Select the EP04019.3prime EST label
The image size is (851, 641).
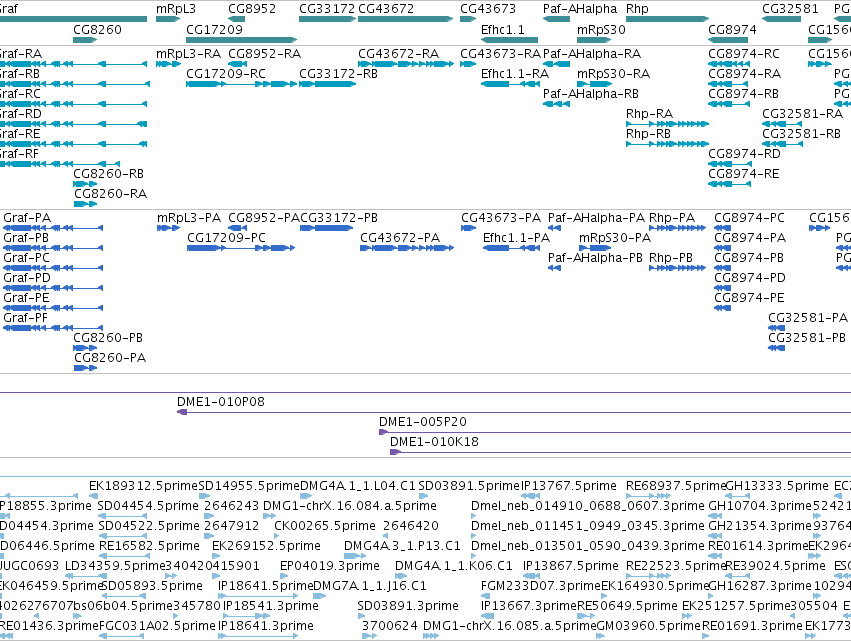tap(330, 566)
